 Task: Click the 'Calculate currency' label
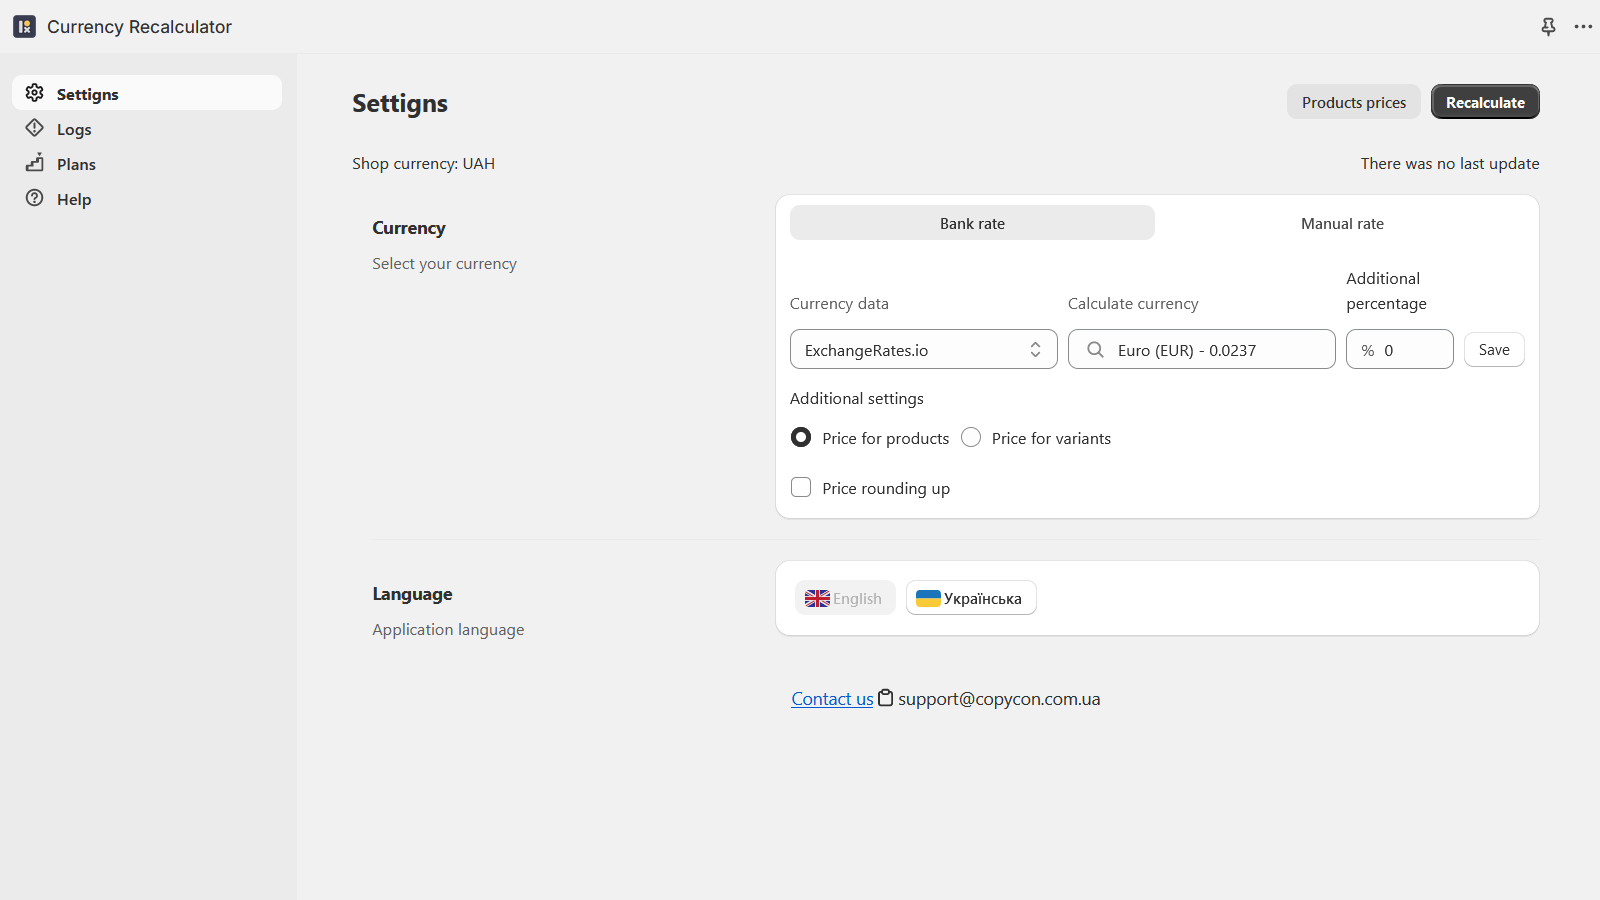click(1133, 303)
